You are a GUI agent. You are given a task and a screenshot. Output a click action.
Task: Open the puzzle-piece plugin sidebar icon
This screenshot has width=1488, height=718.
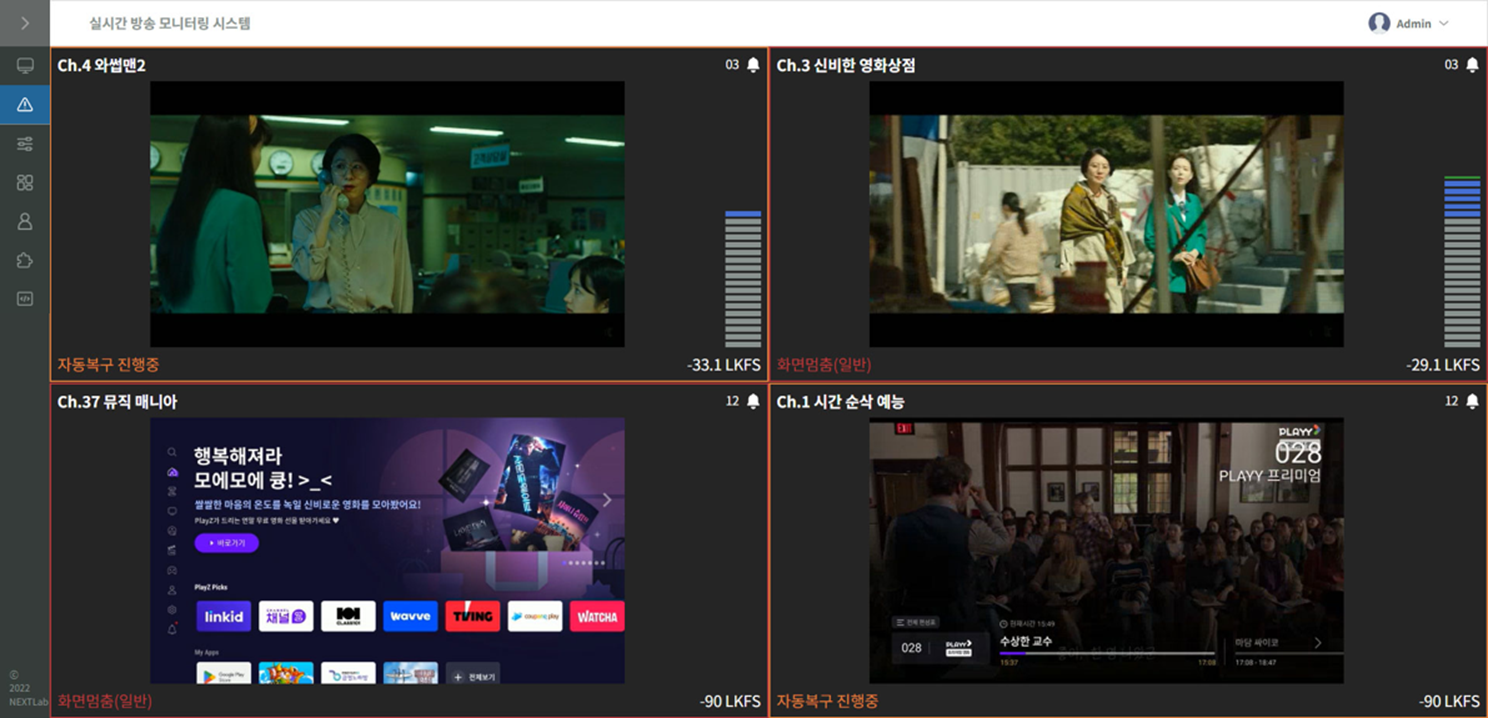(x=25, y=260)
